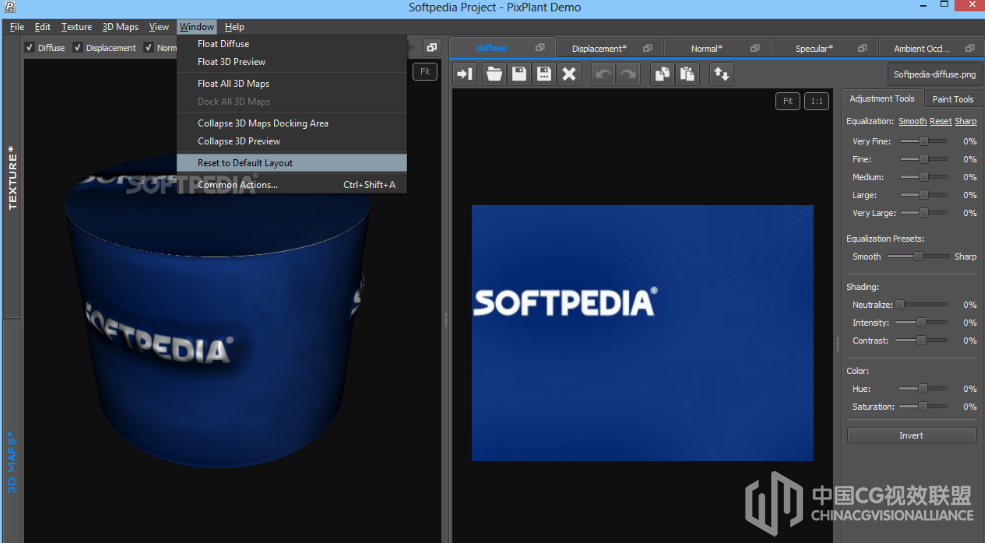This screenshot has height=543, width=985.
Task: Float the Ambient Occlusion tab with its icon
Action: click(970, 48)
